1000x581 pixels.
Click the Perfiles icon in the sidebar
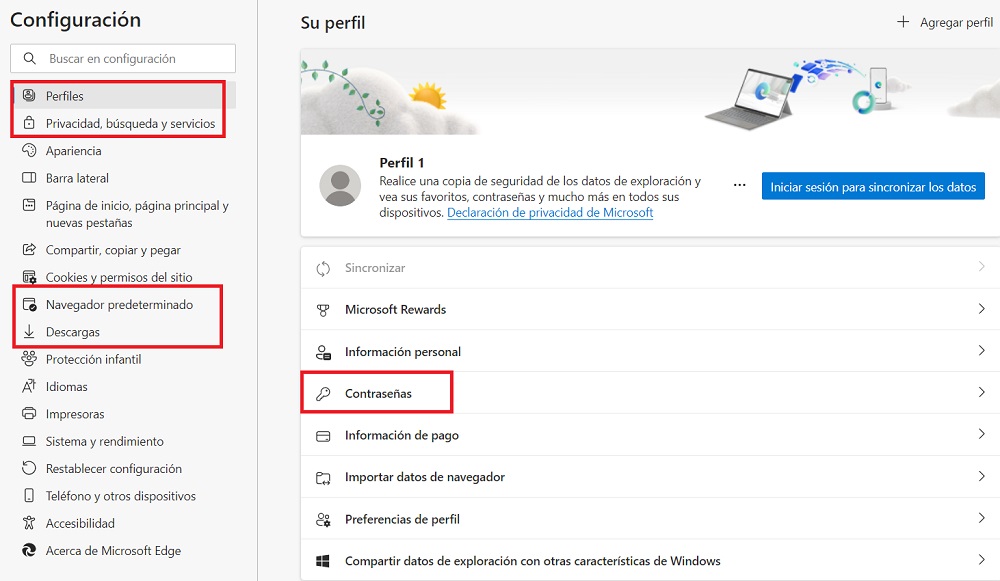(x=29, y=96)
